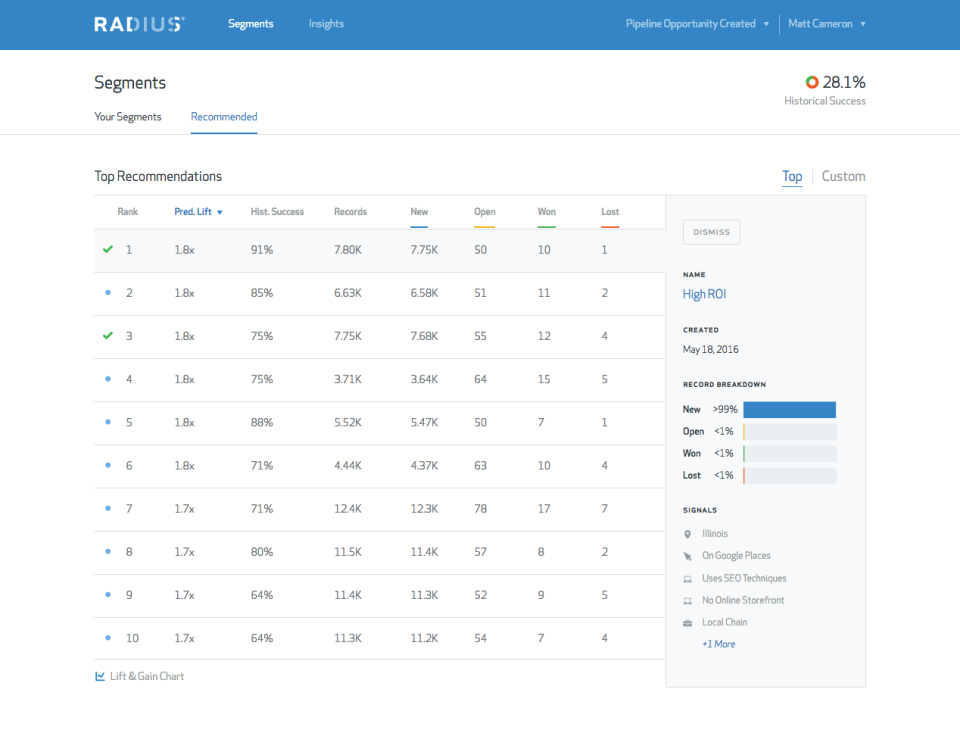Switch to the Insights tab
The height and width of the screenshot is (733, 960).
click(326, 23)
